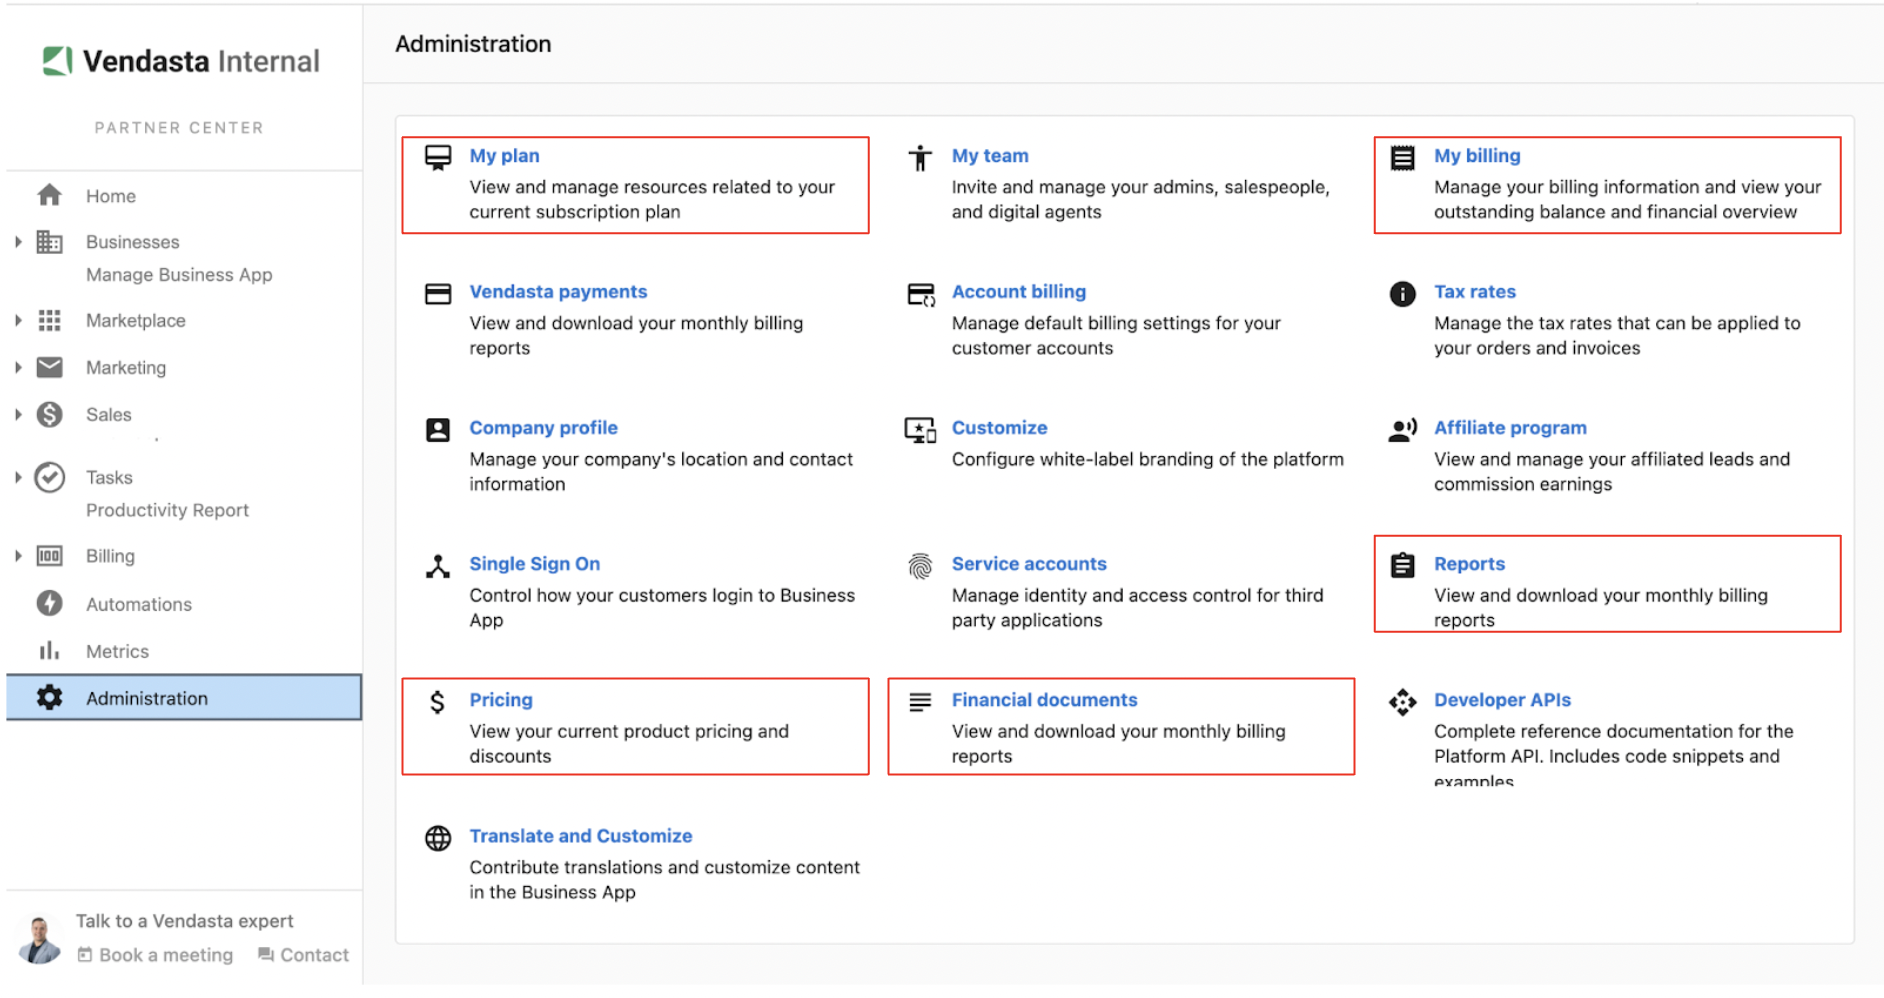Expand the Marketplace menu arrow
The height and width of the screenshot is (998, 1884).
click(x=18, y=320)
